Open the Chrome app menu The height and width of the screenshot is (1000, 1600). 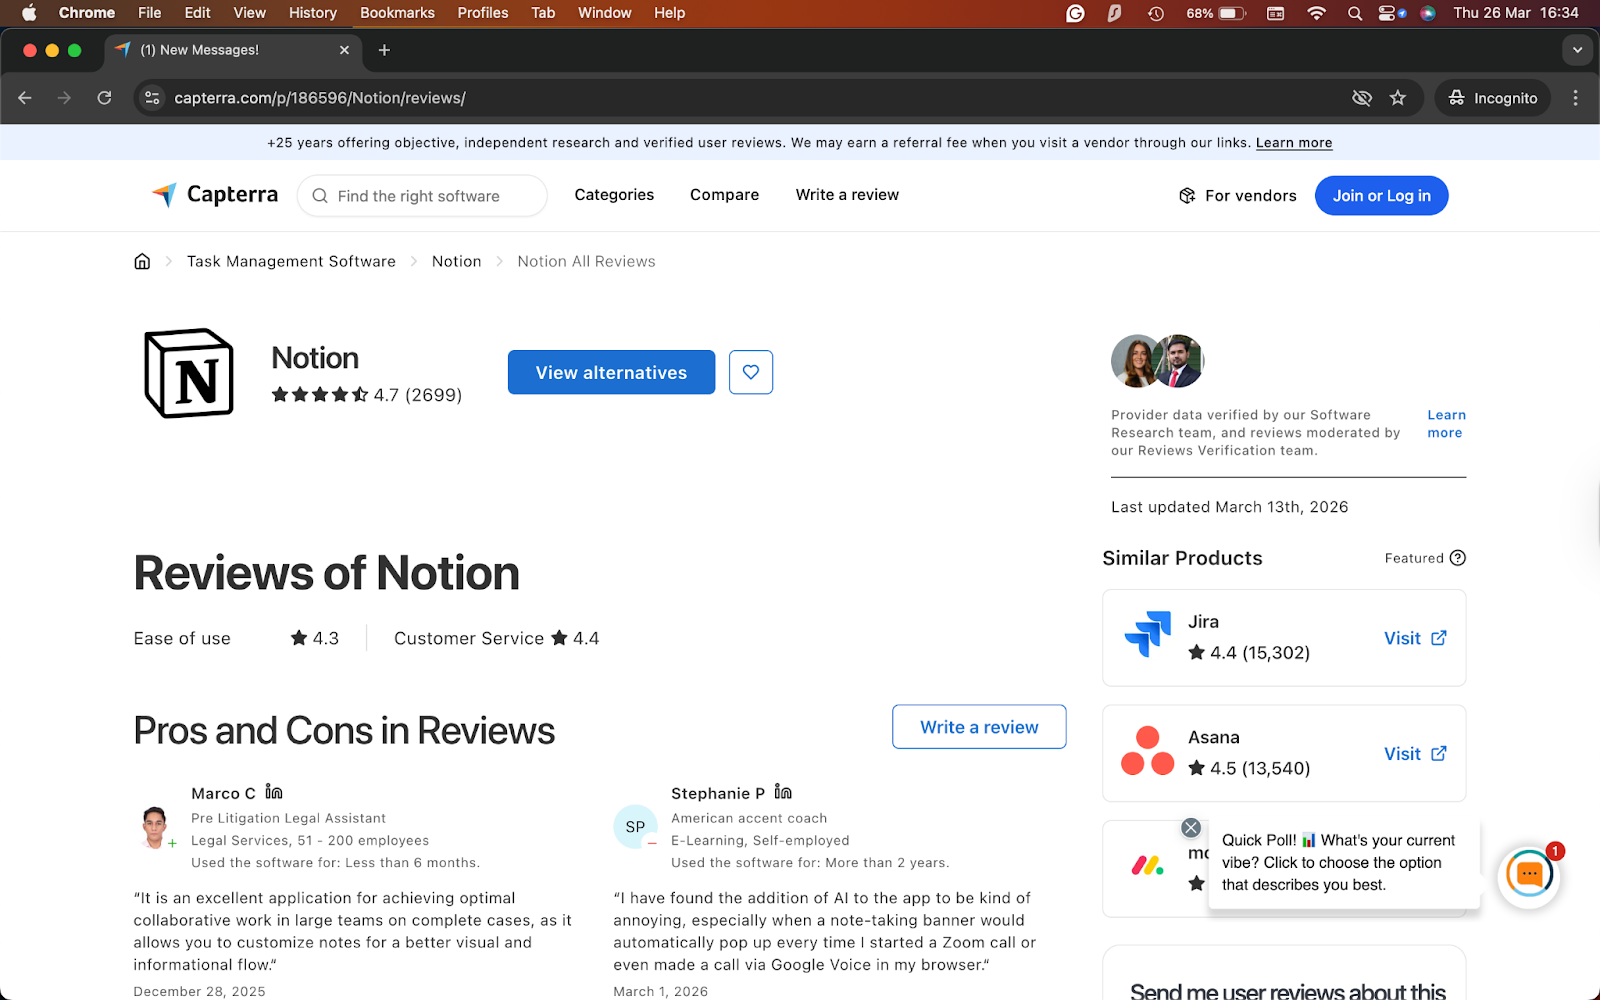[x=87, y=13]
